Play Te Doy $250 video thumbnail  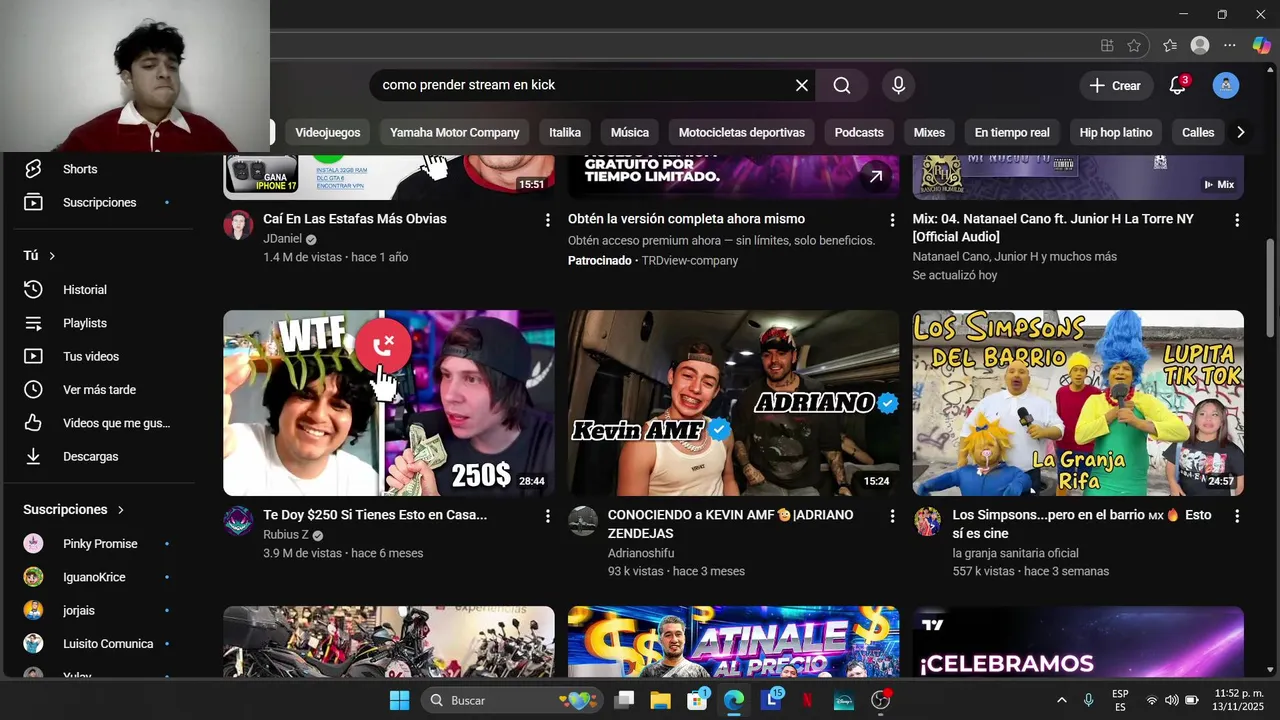(389, 403)
